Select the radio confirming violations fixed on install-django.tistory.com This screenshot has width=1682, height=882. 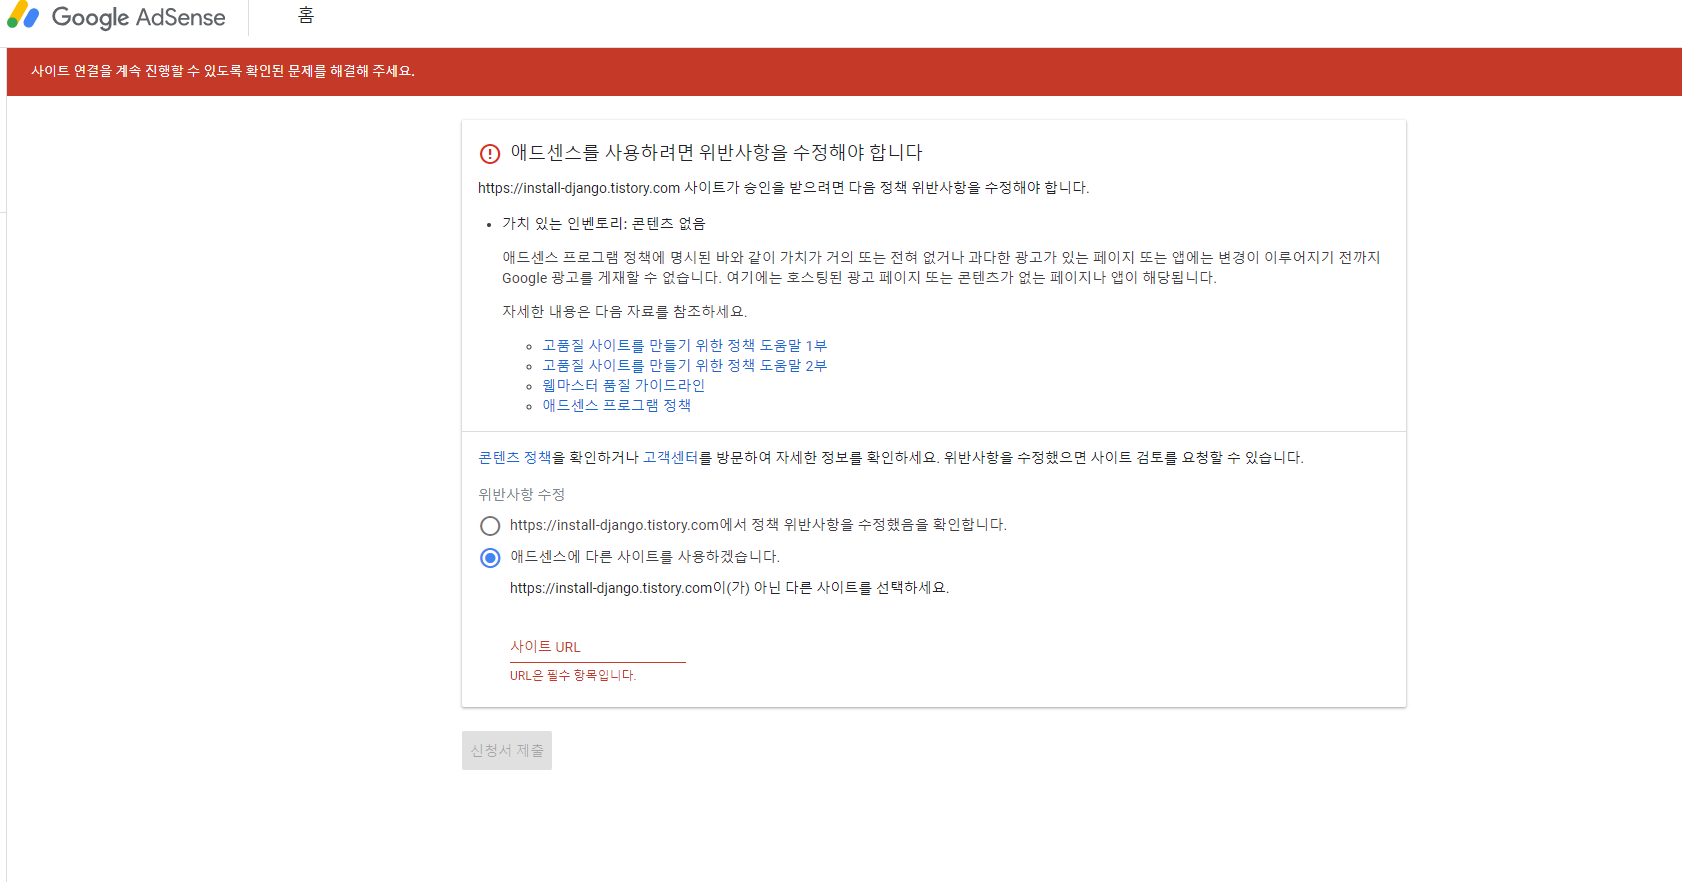(490, 526)
